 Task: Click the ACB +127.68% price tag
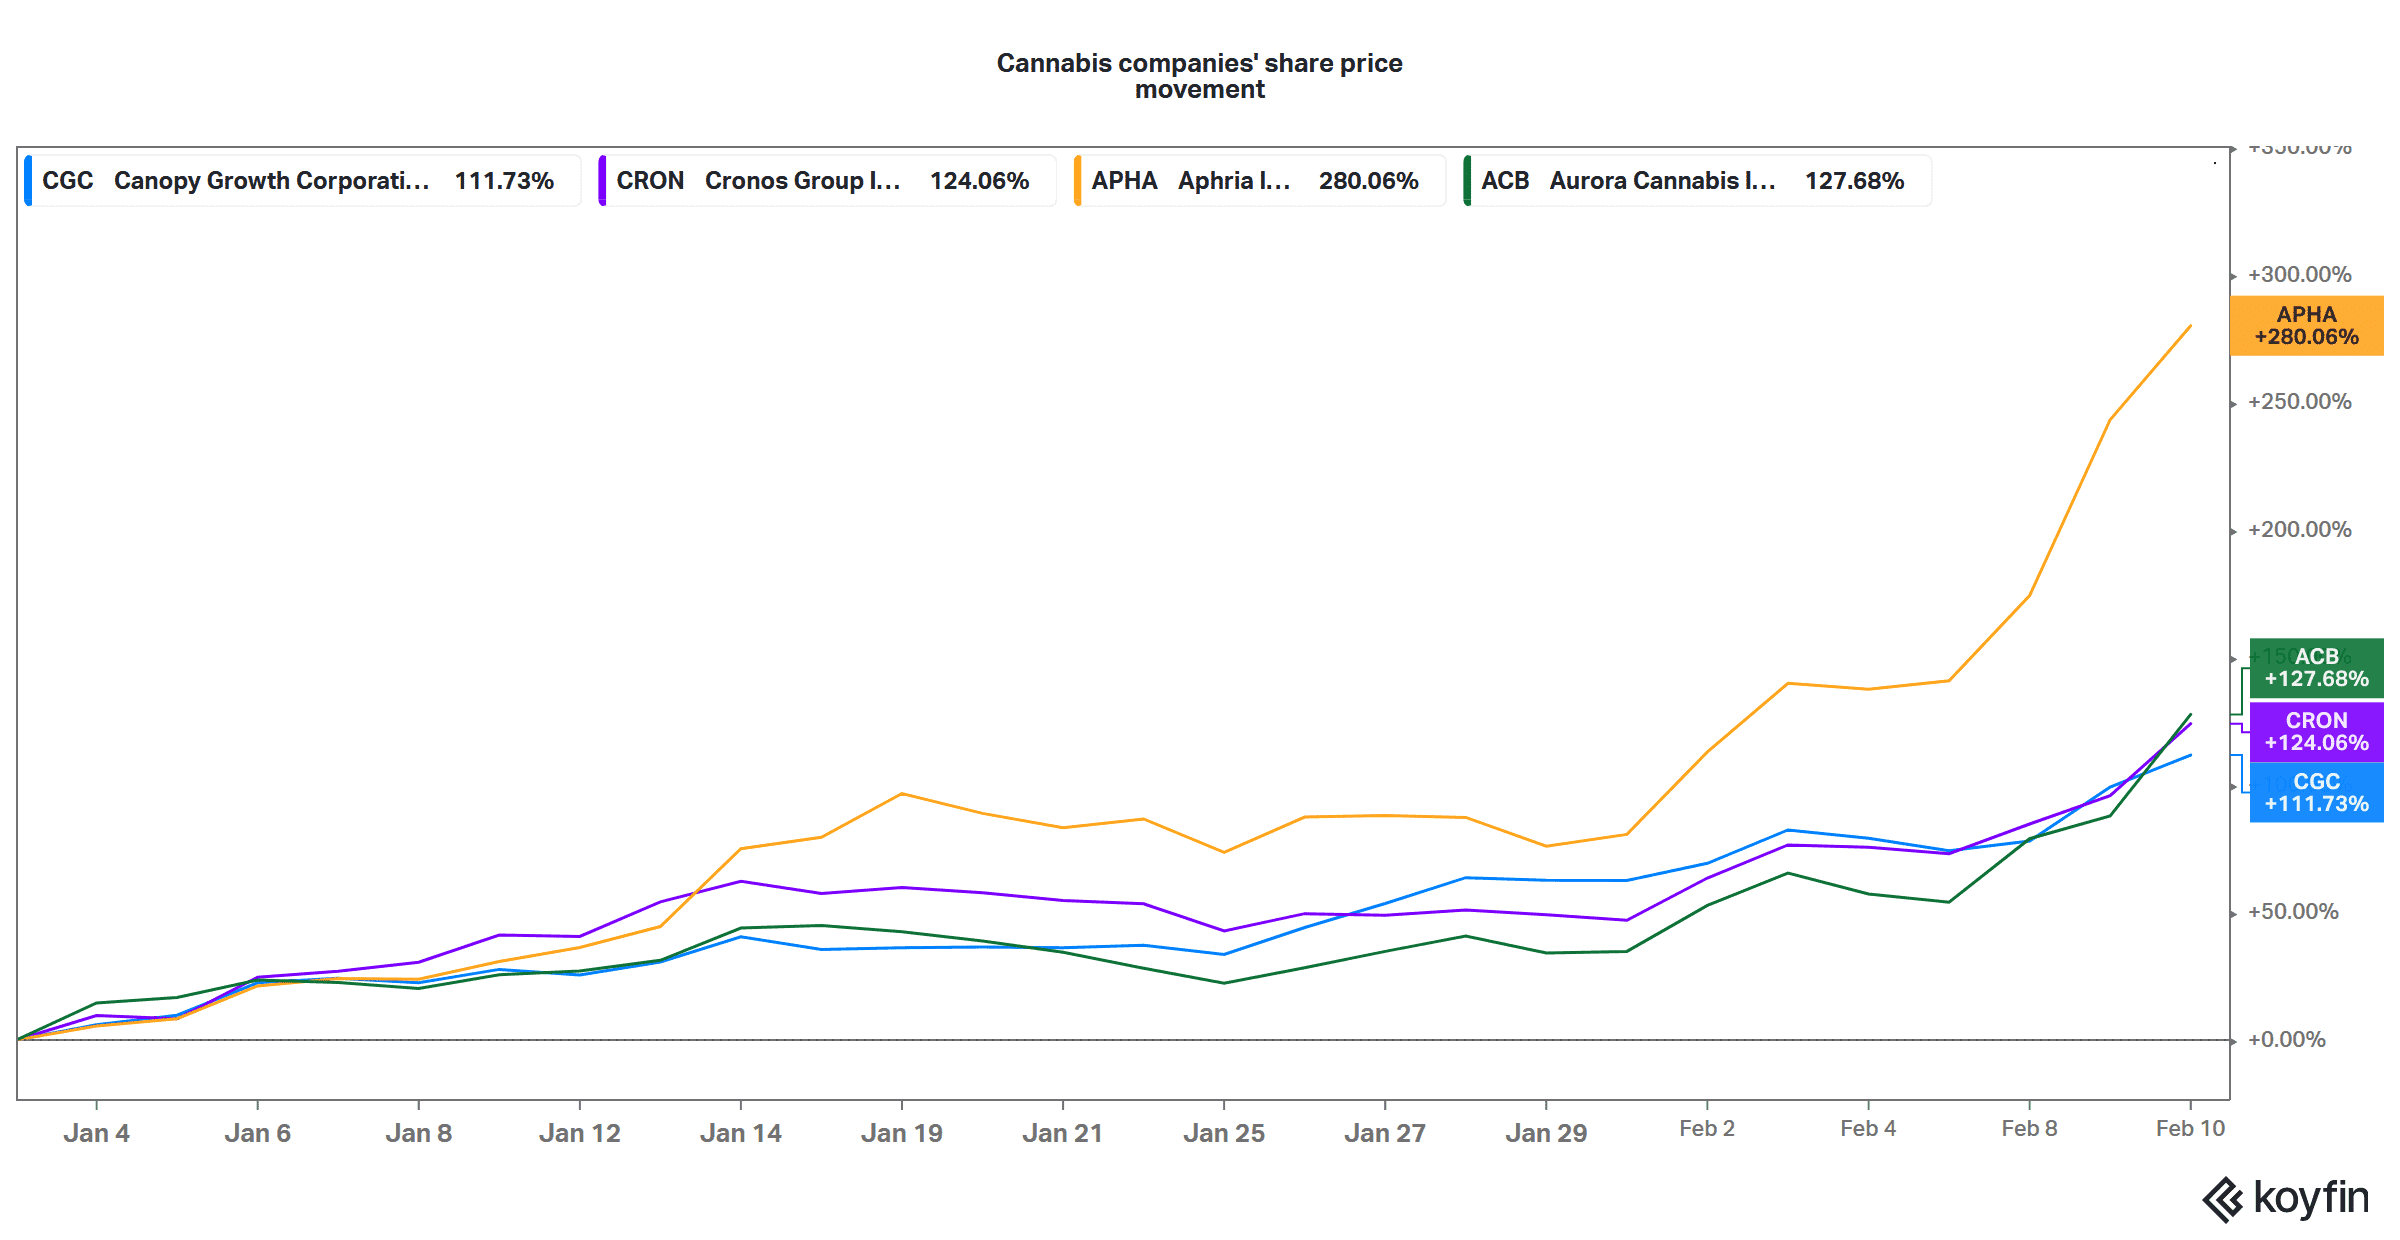point(2317,668)
